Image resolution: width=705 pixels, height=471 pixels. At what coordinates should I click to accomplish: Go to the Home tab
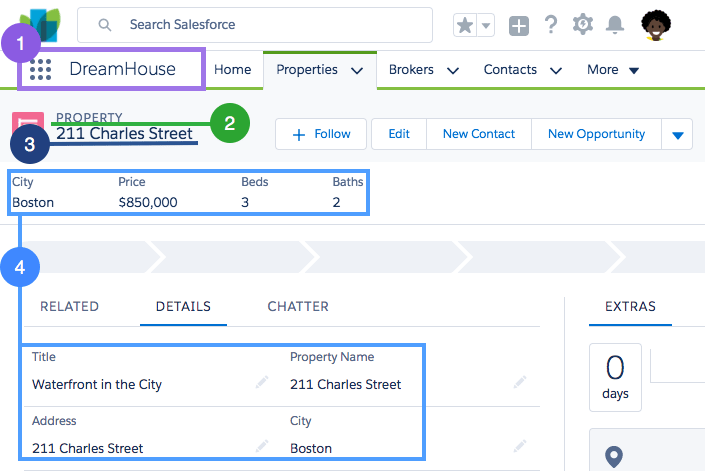point(232,70)
